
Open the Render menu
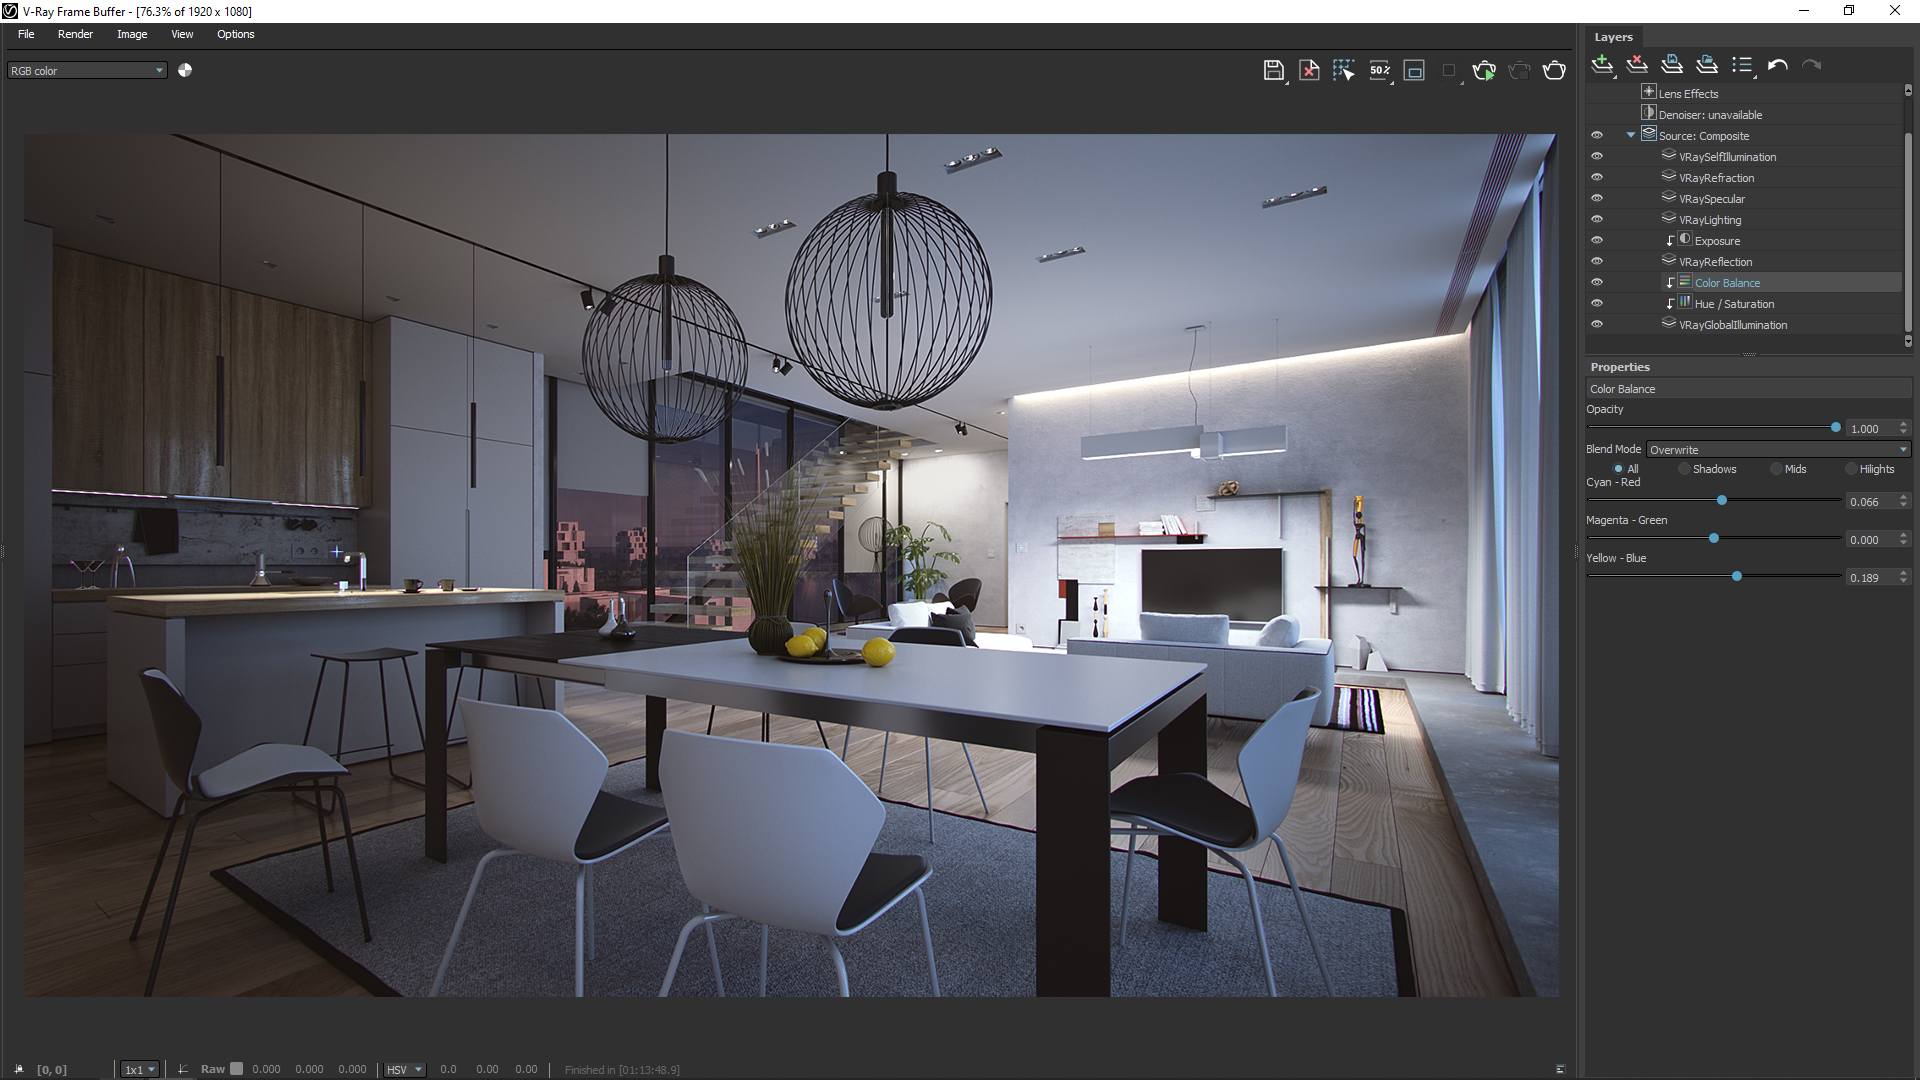pos(75,34)
